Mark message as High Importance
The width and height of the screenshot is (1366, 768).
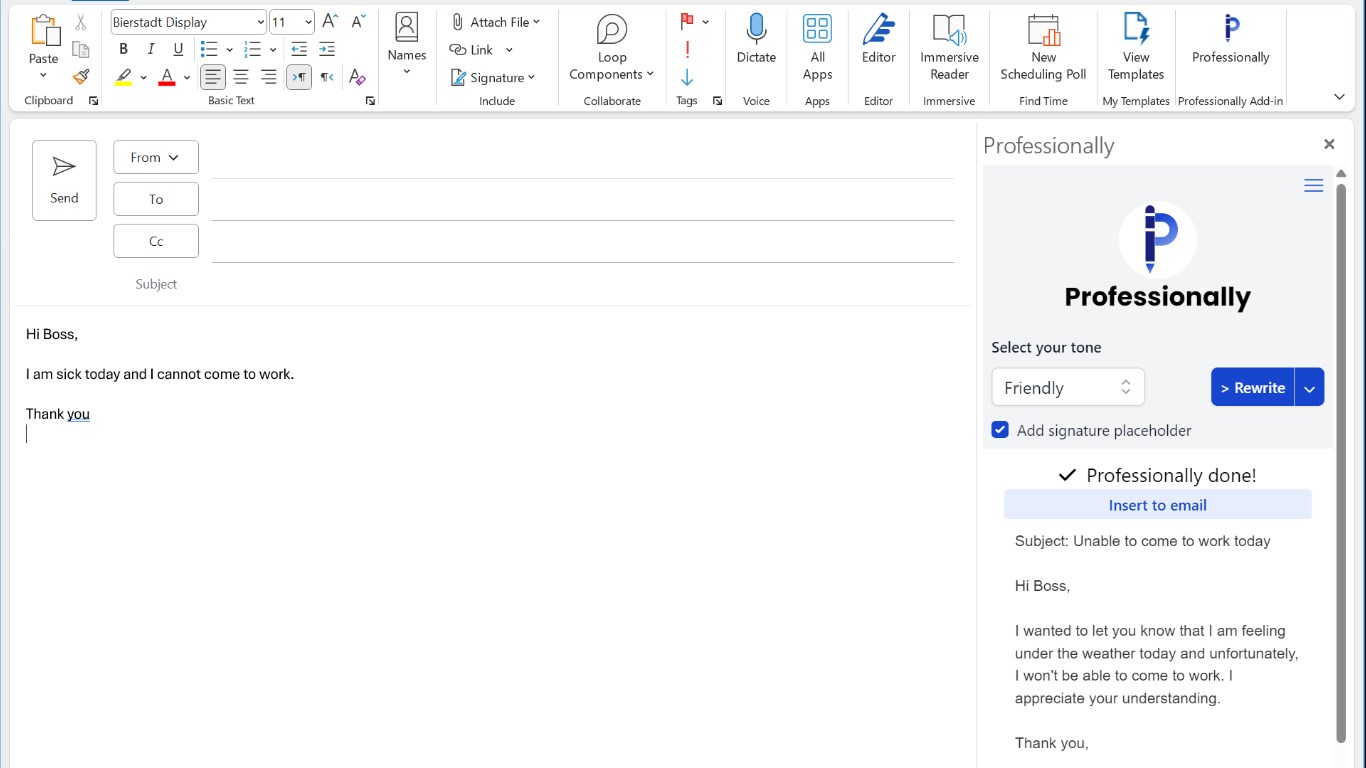[687, 50]
